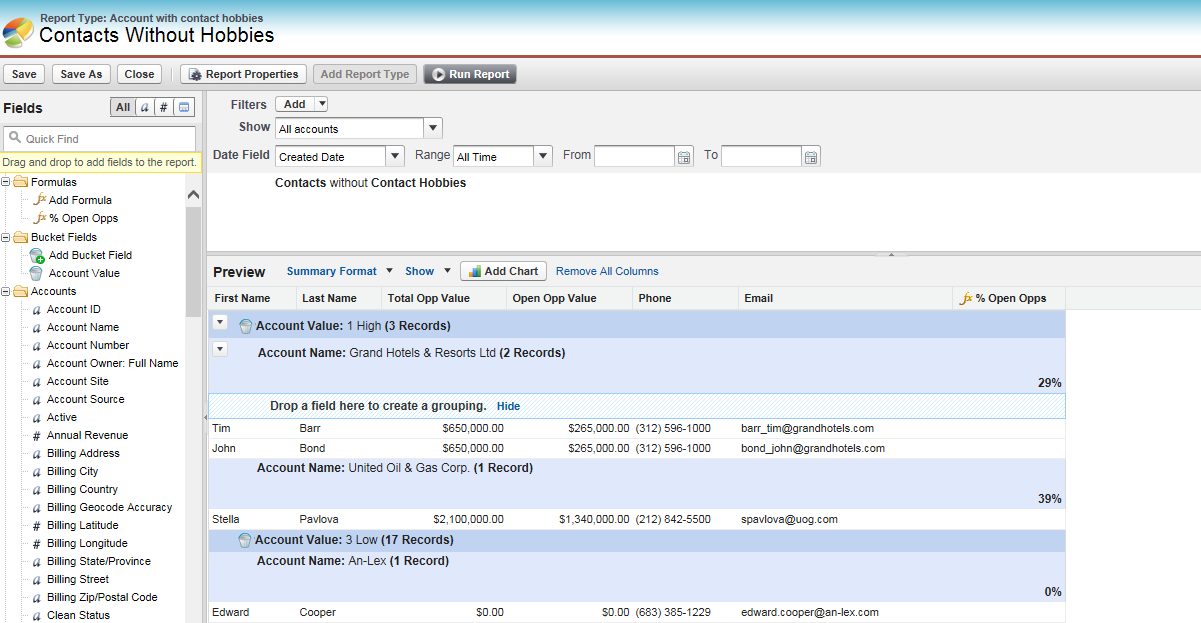1201x623 pixels.
Task: Collapse the Formulas folder in tree
Action: [6, 182]
